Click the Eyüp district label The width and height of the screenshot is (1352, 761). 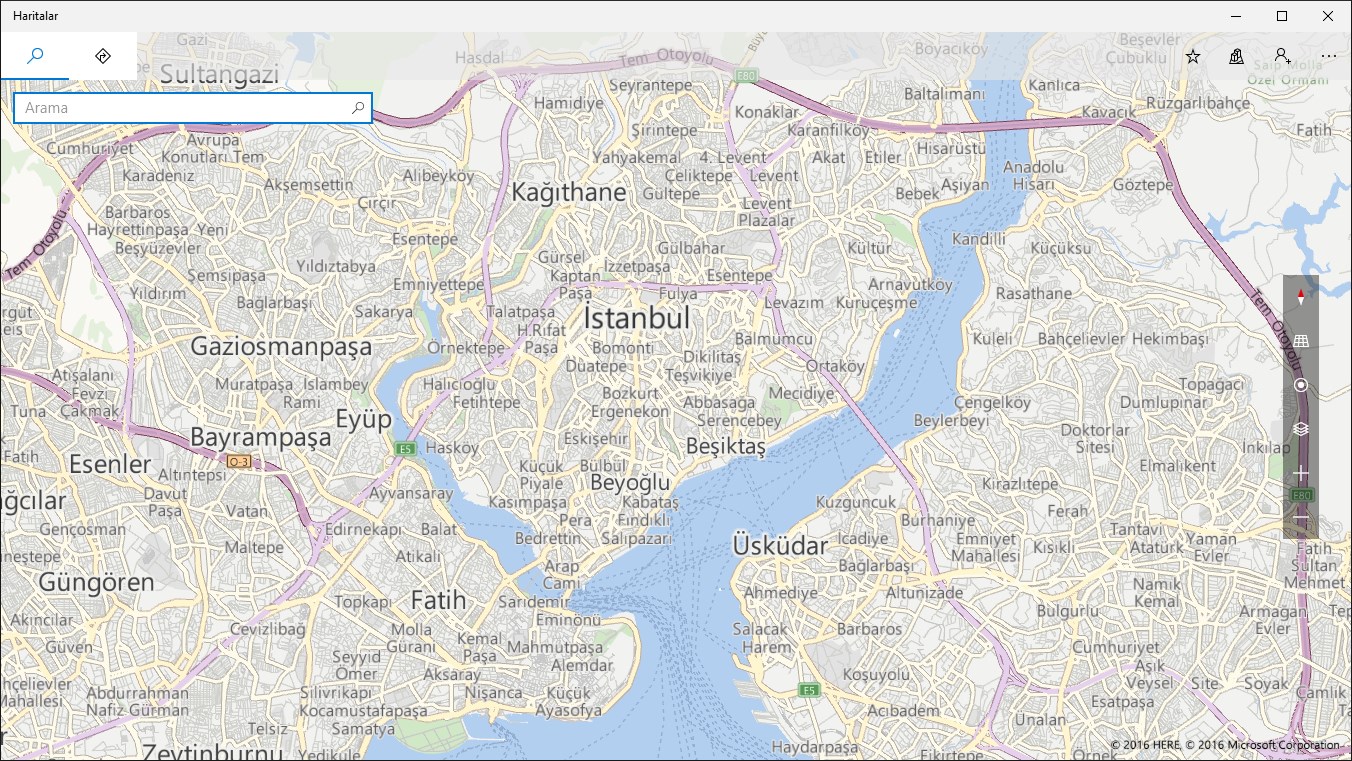pos(363,419)
